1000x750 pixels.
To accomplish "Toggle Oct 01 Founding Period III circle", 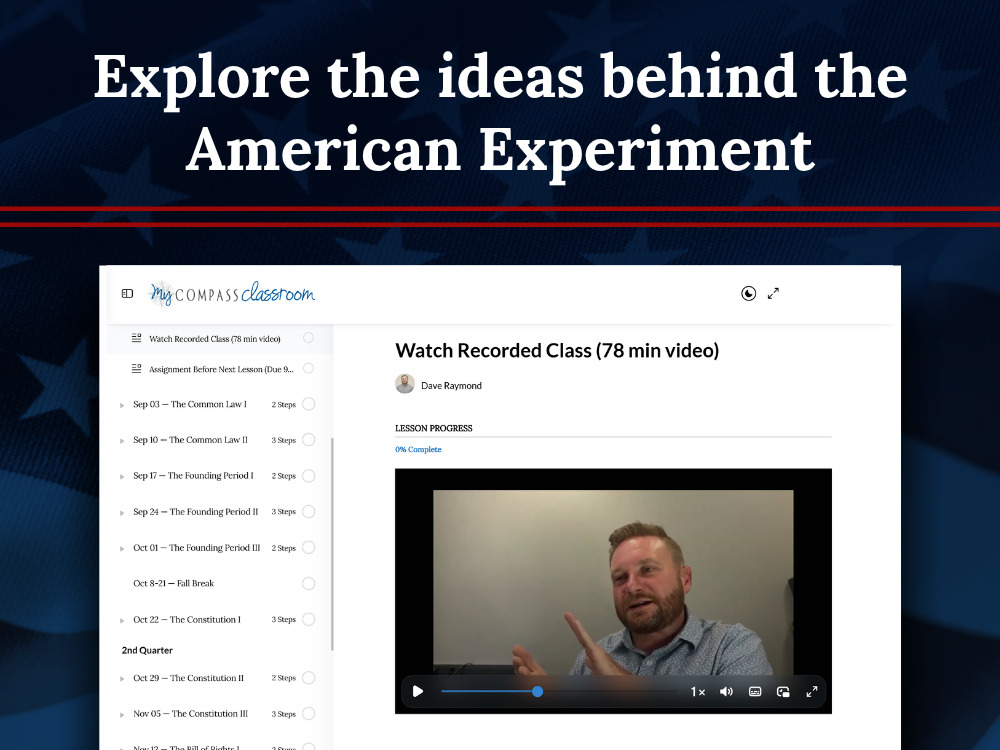I will tap(309, 547).
